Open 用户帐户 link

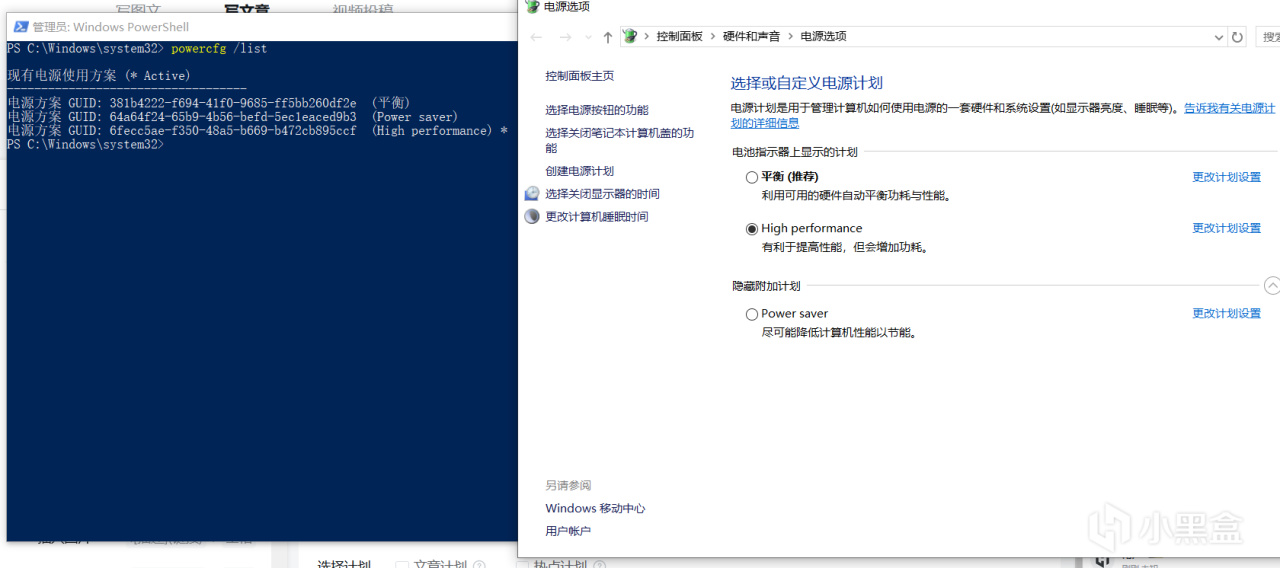coord(568,531)
